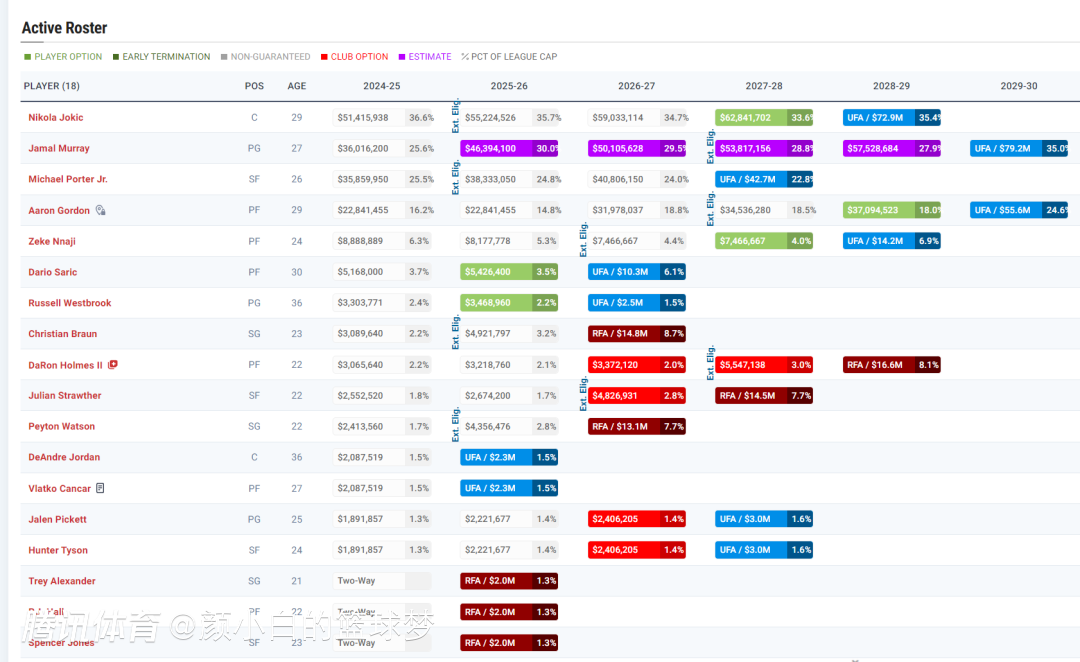The image size is (1080, 662).
Task: Click the red icon beside DaRon Holmes II
Action: [x=113, y=365]
